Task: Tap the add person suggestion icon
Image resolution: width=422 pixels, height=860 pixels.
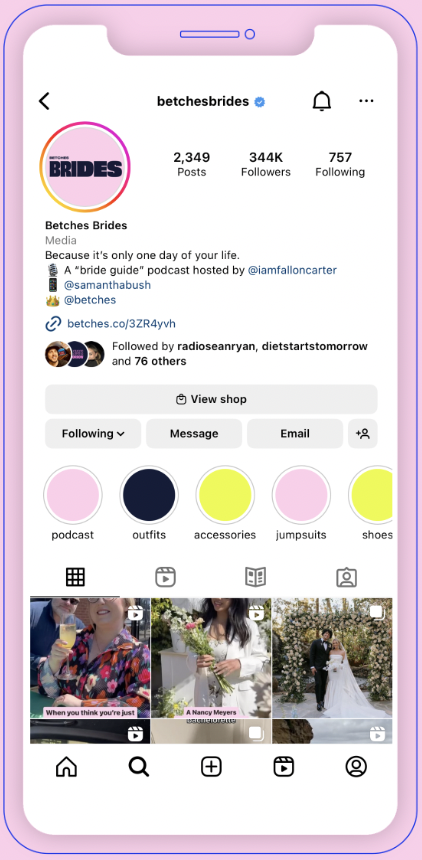Action: point(363,433)
